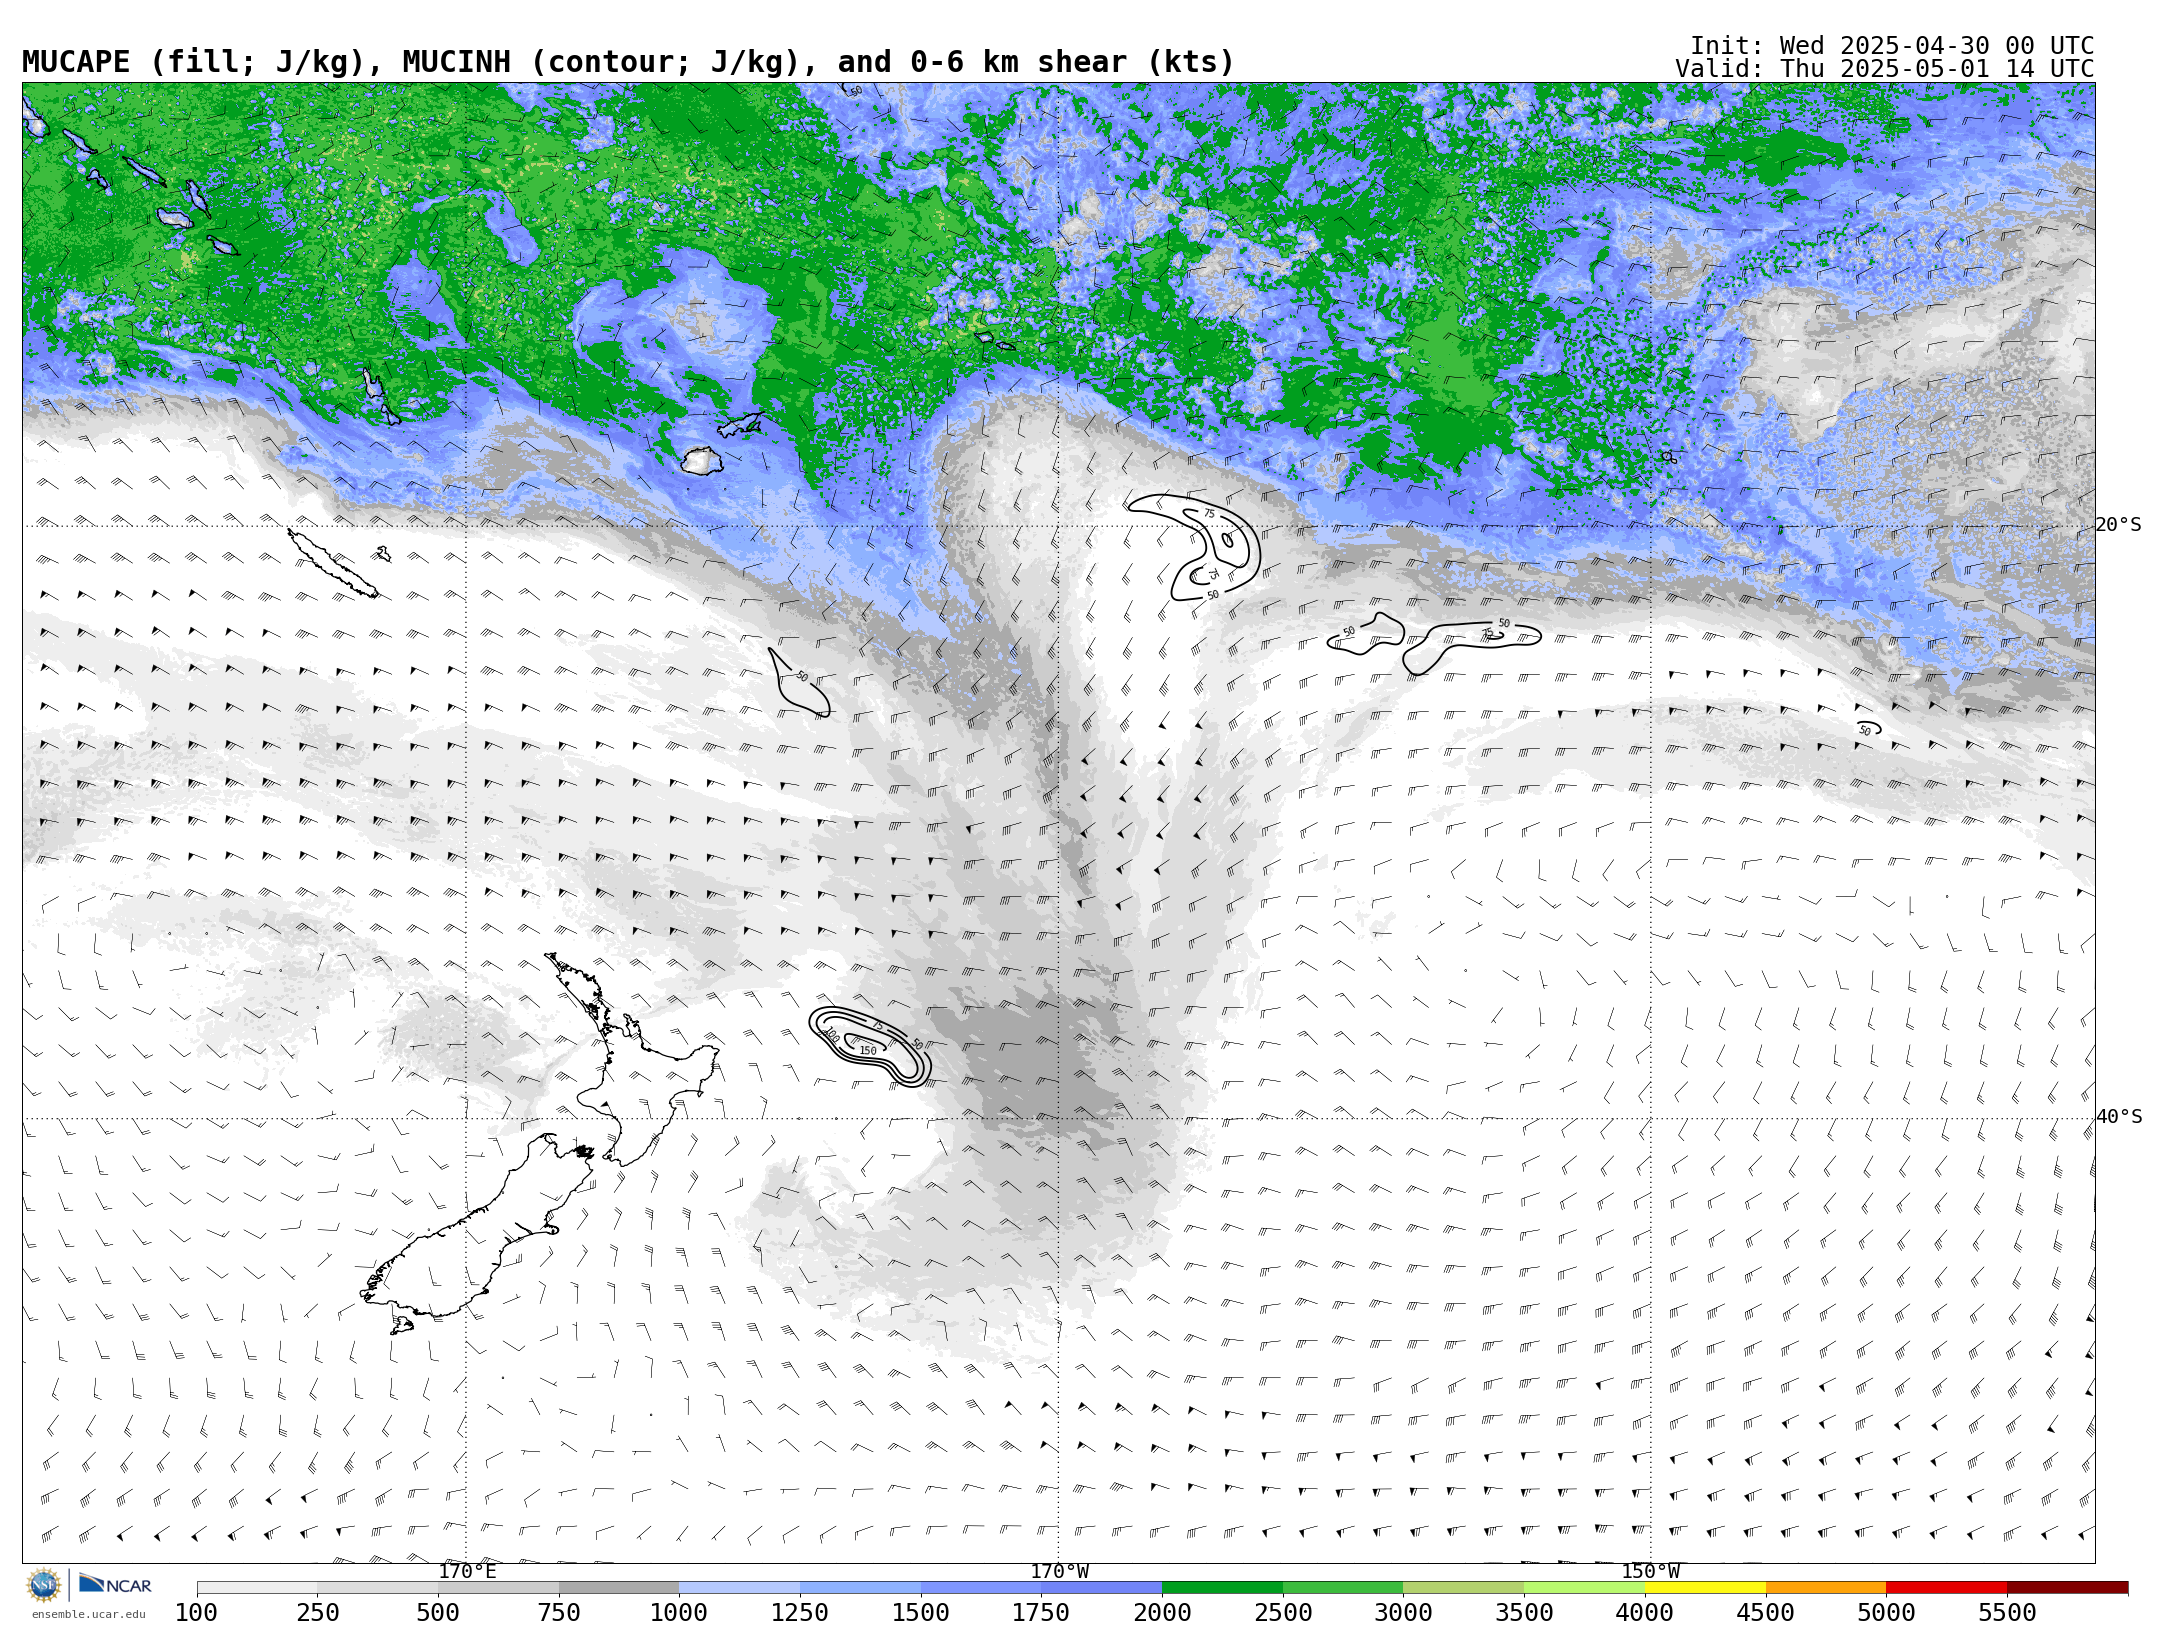
Task: Click the 4500 color bar label
Action: (1766, 1612)
